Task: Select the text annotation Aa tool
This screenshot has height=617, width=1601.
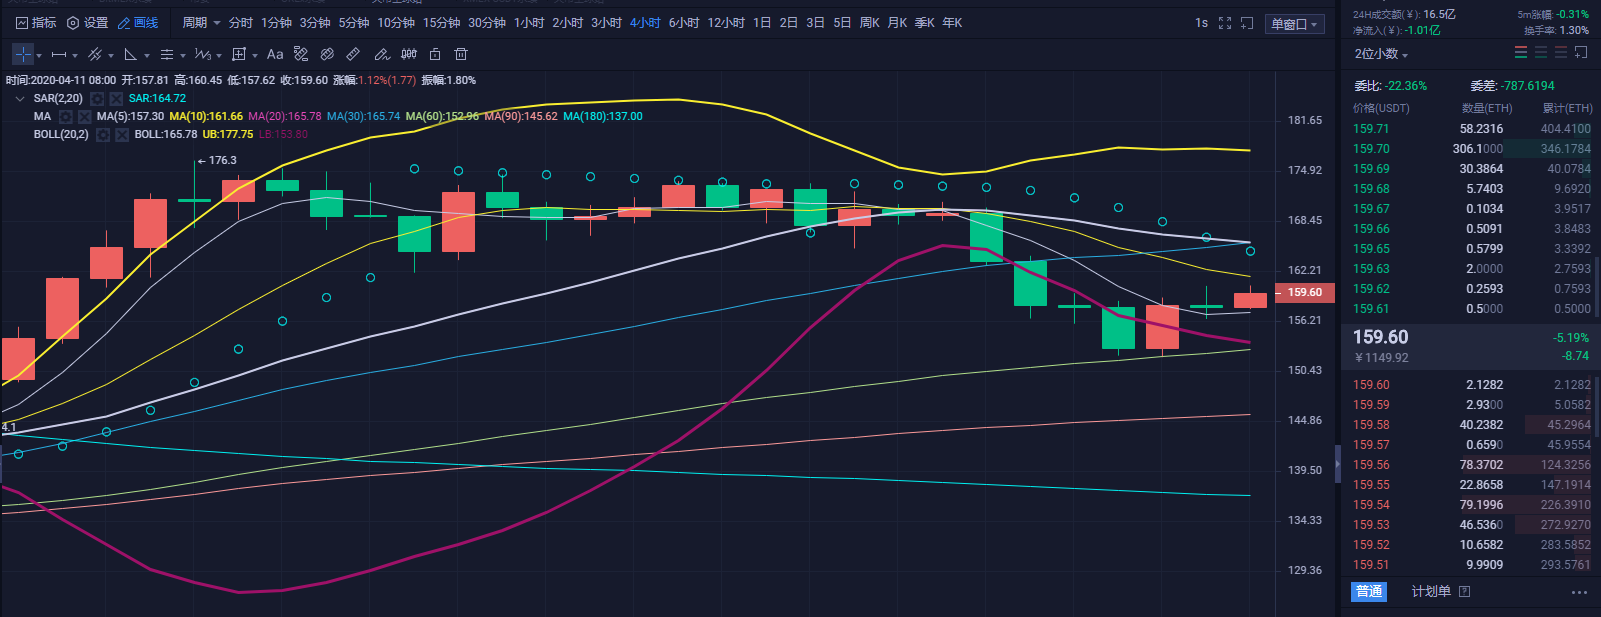Action: pos(275,54)
